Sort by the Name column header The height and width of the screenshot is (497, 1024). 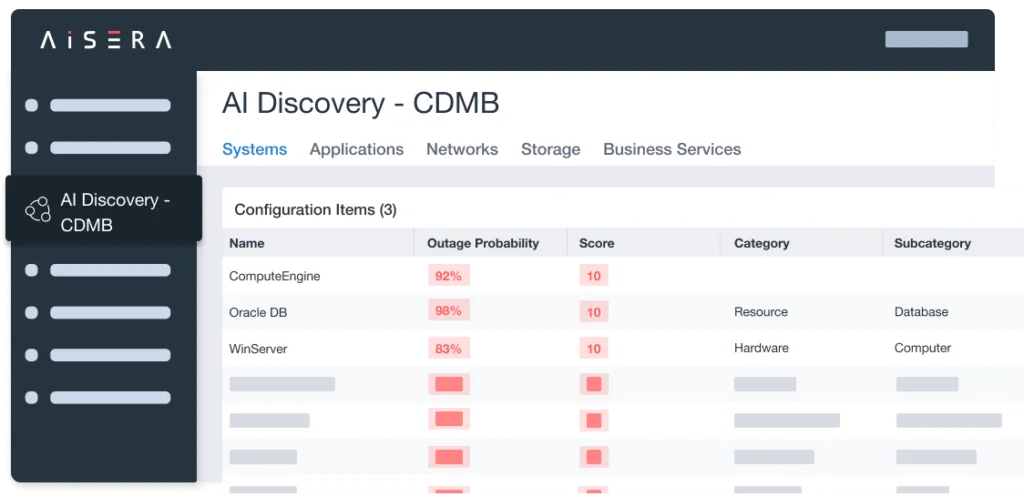247,243
